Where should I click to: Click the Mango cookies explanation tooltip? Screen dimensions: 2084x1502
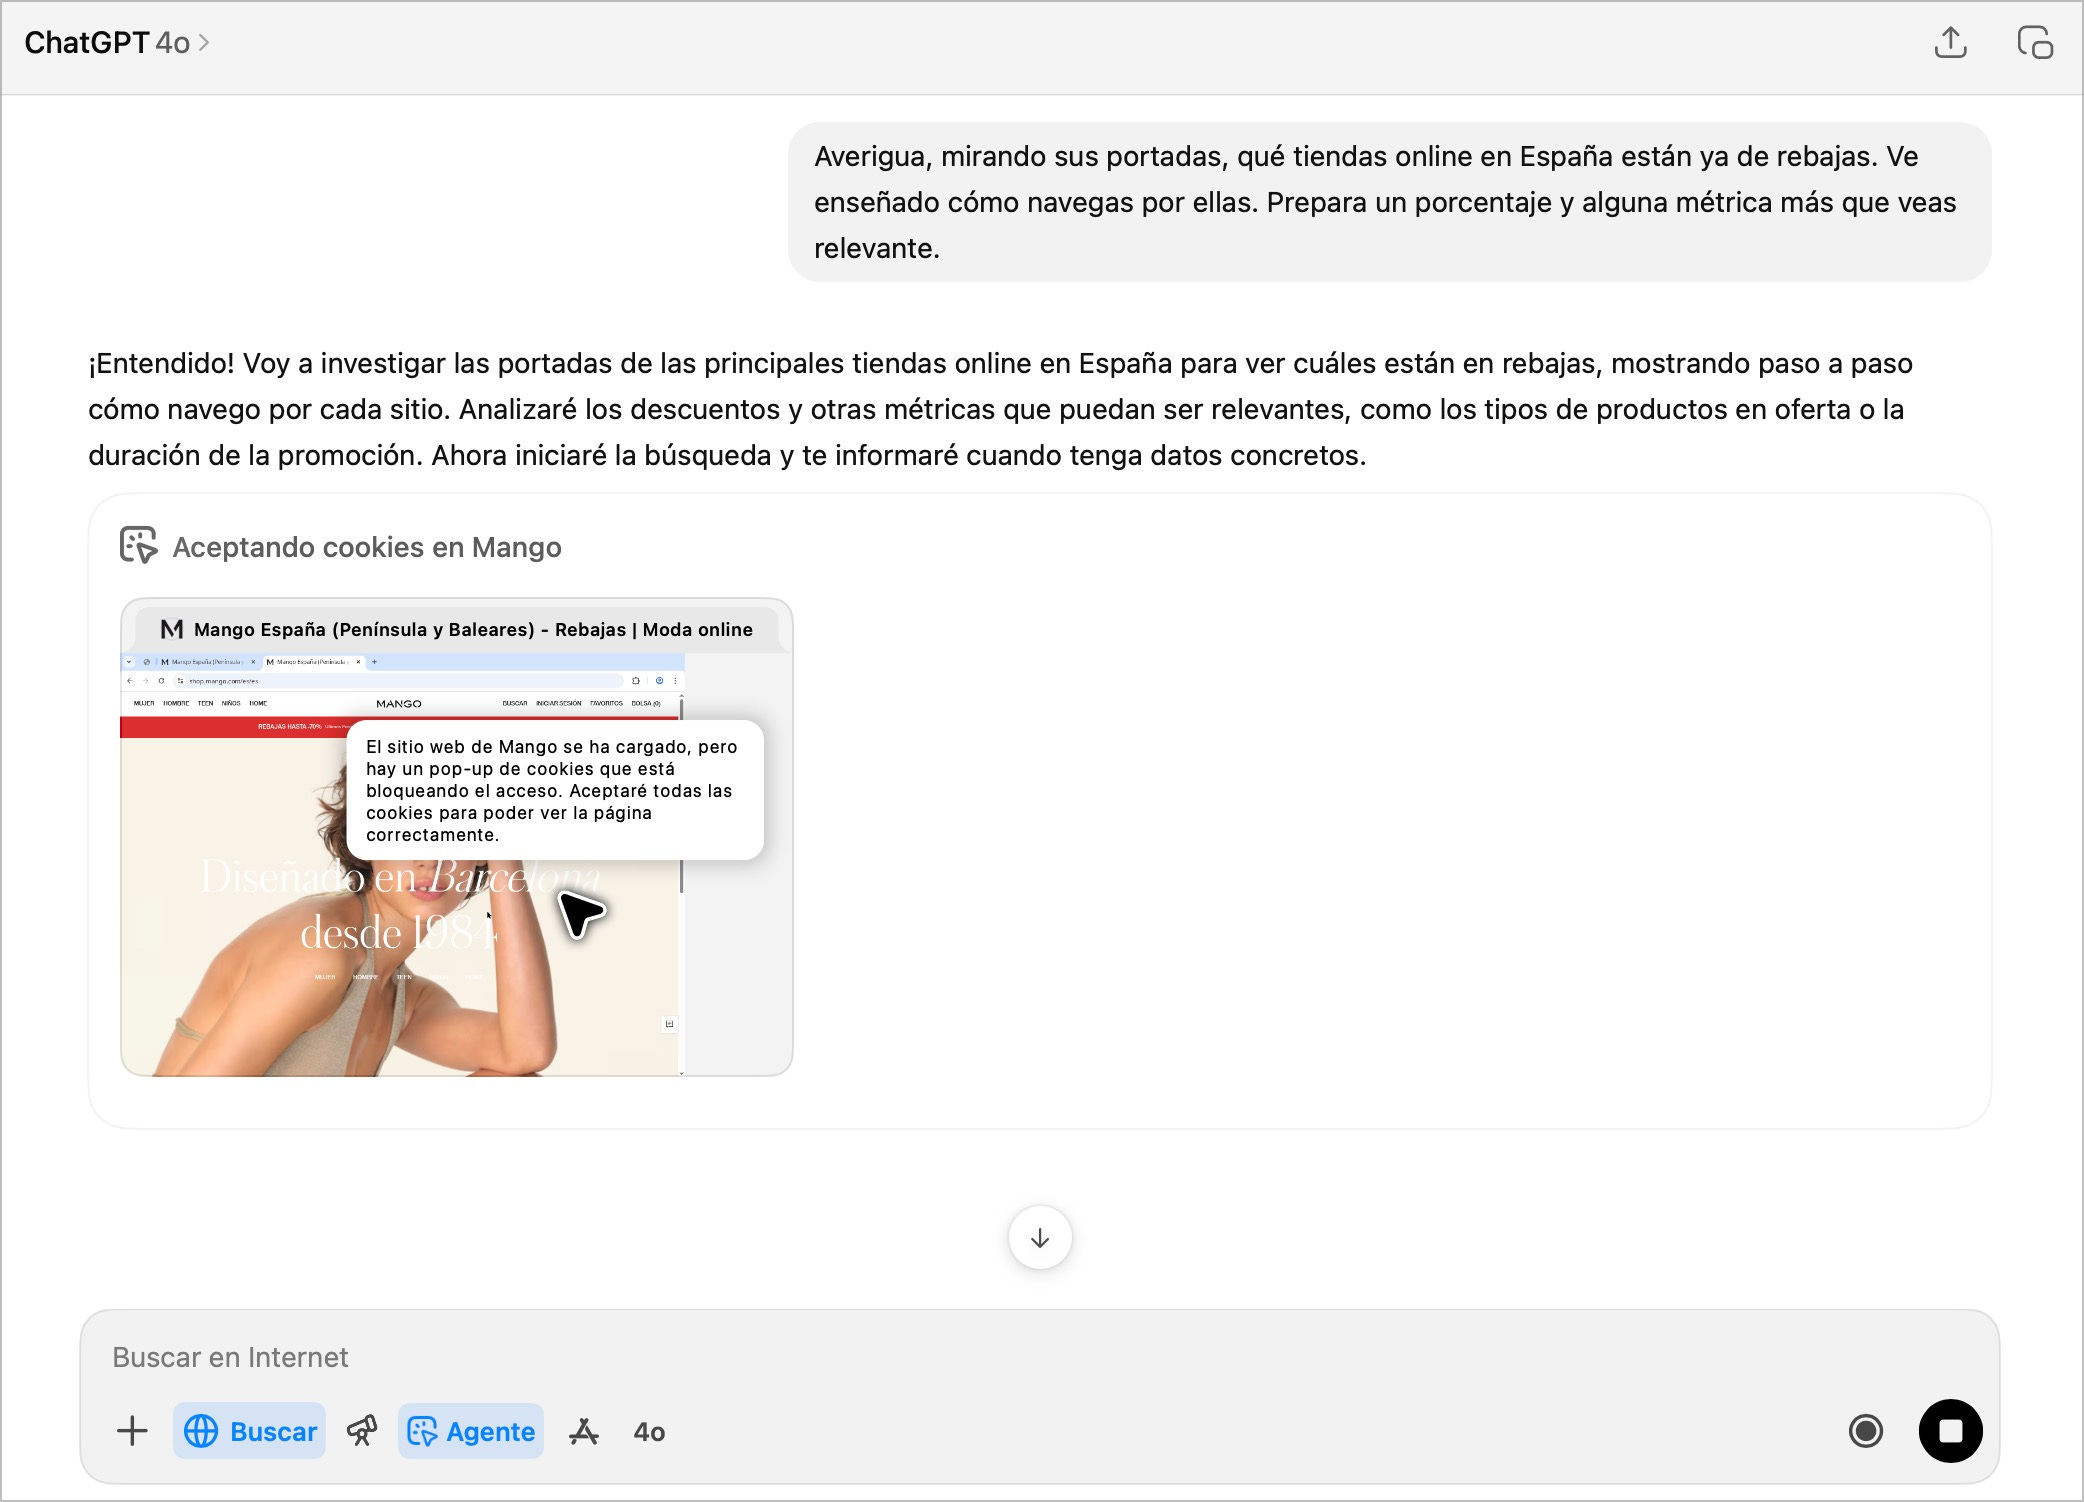pos(554,790)
